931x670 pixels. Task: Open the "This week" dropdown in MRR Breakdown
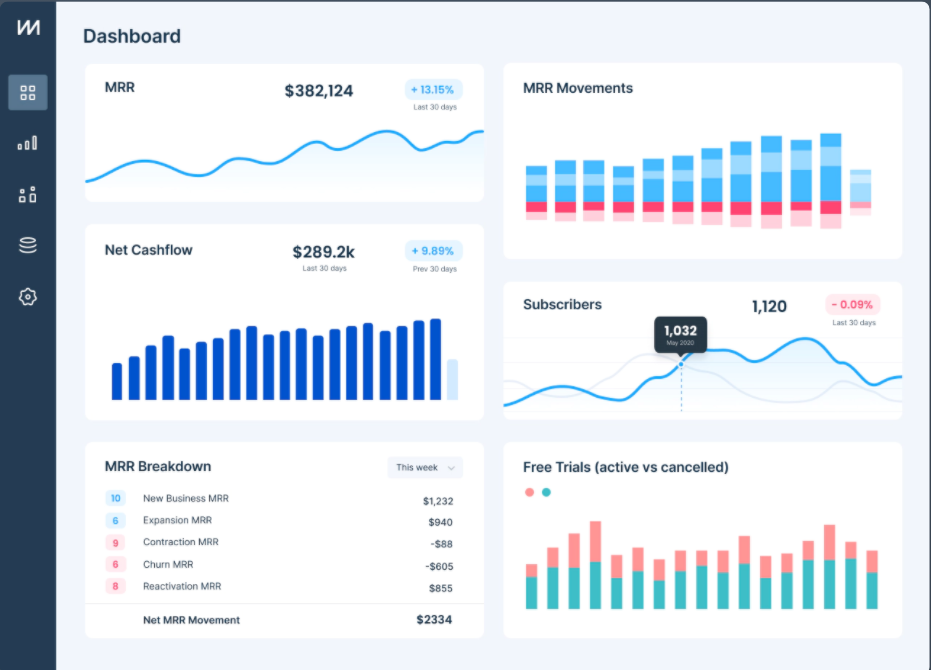click(x=424, y=467)
